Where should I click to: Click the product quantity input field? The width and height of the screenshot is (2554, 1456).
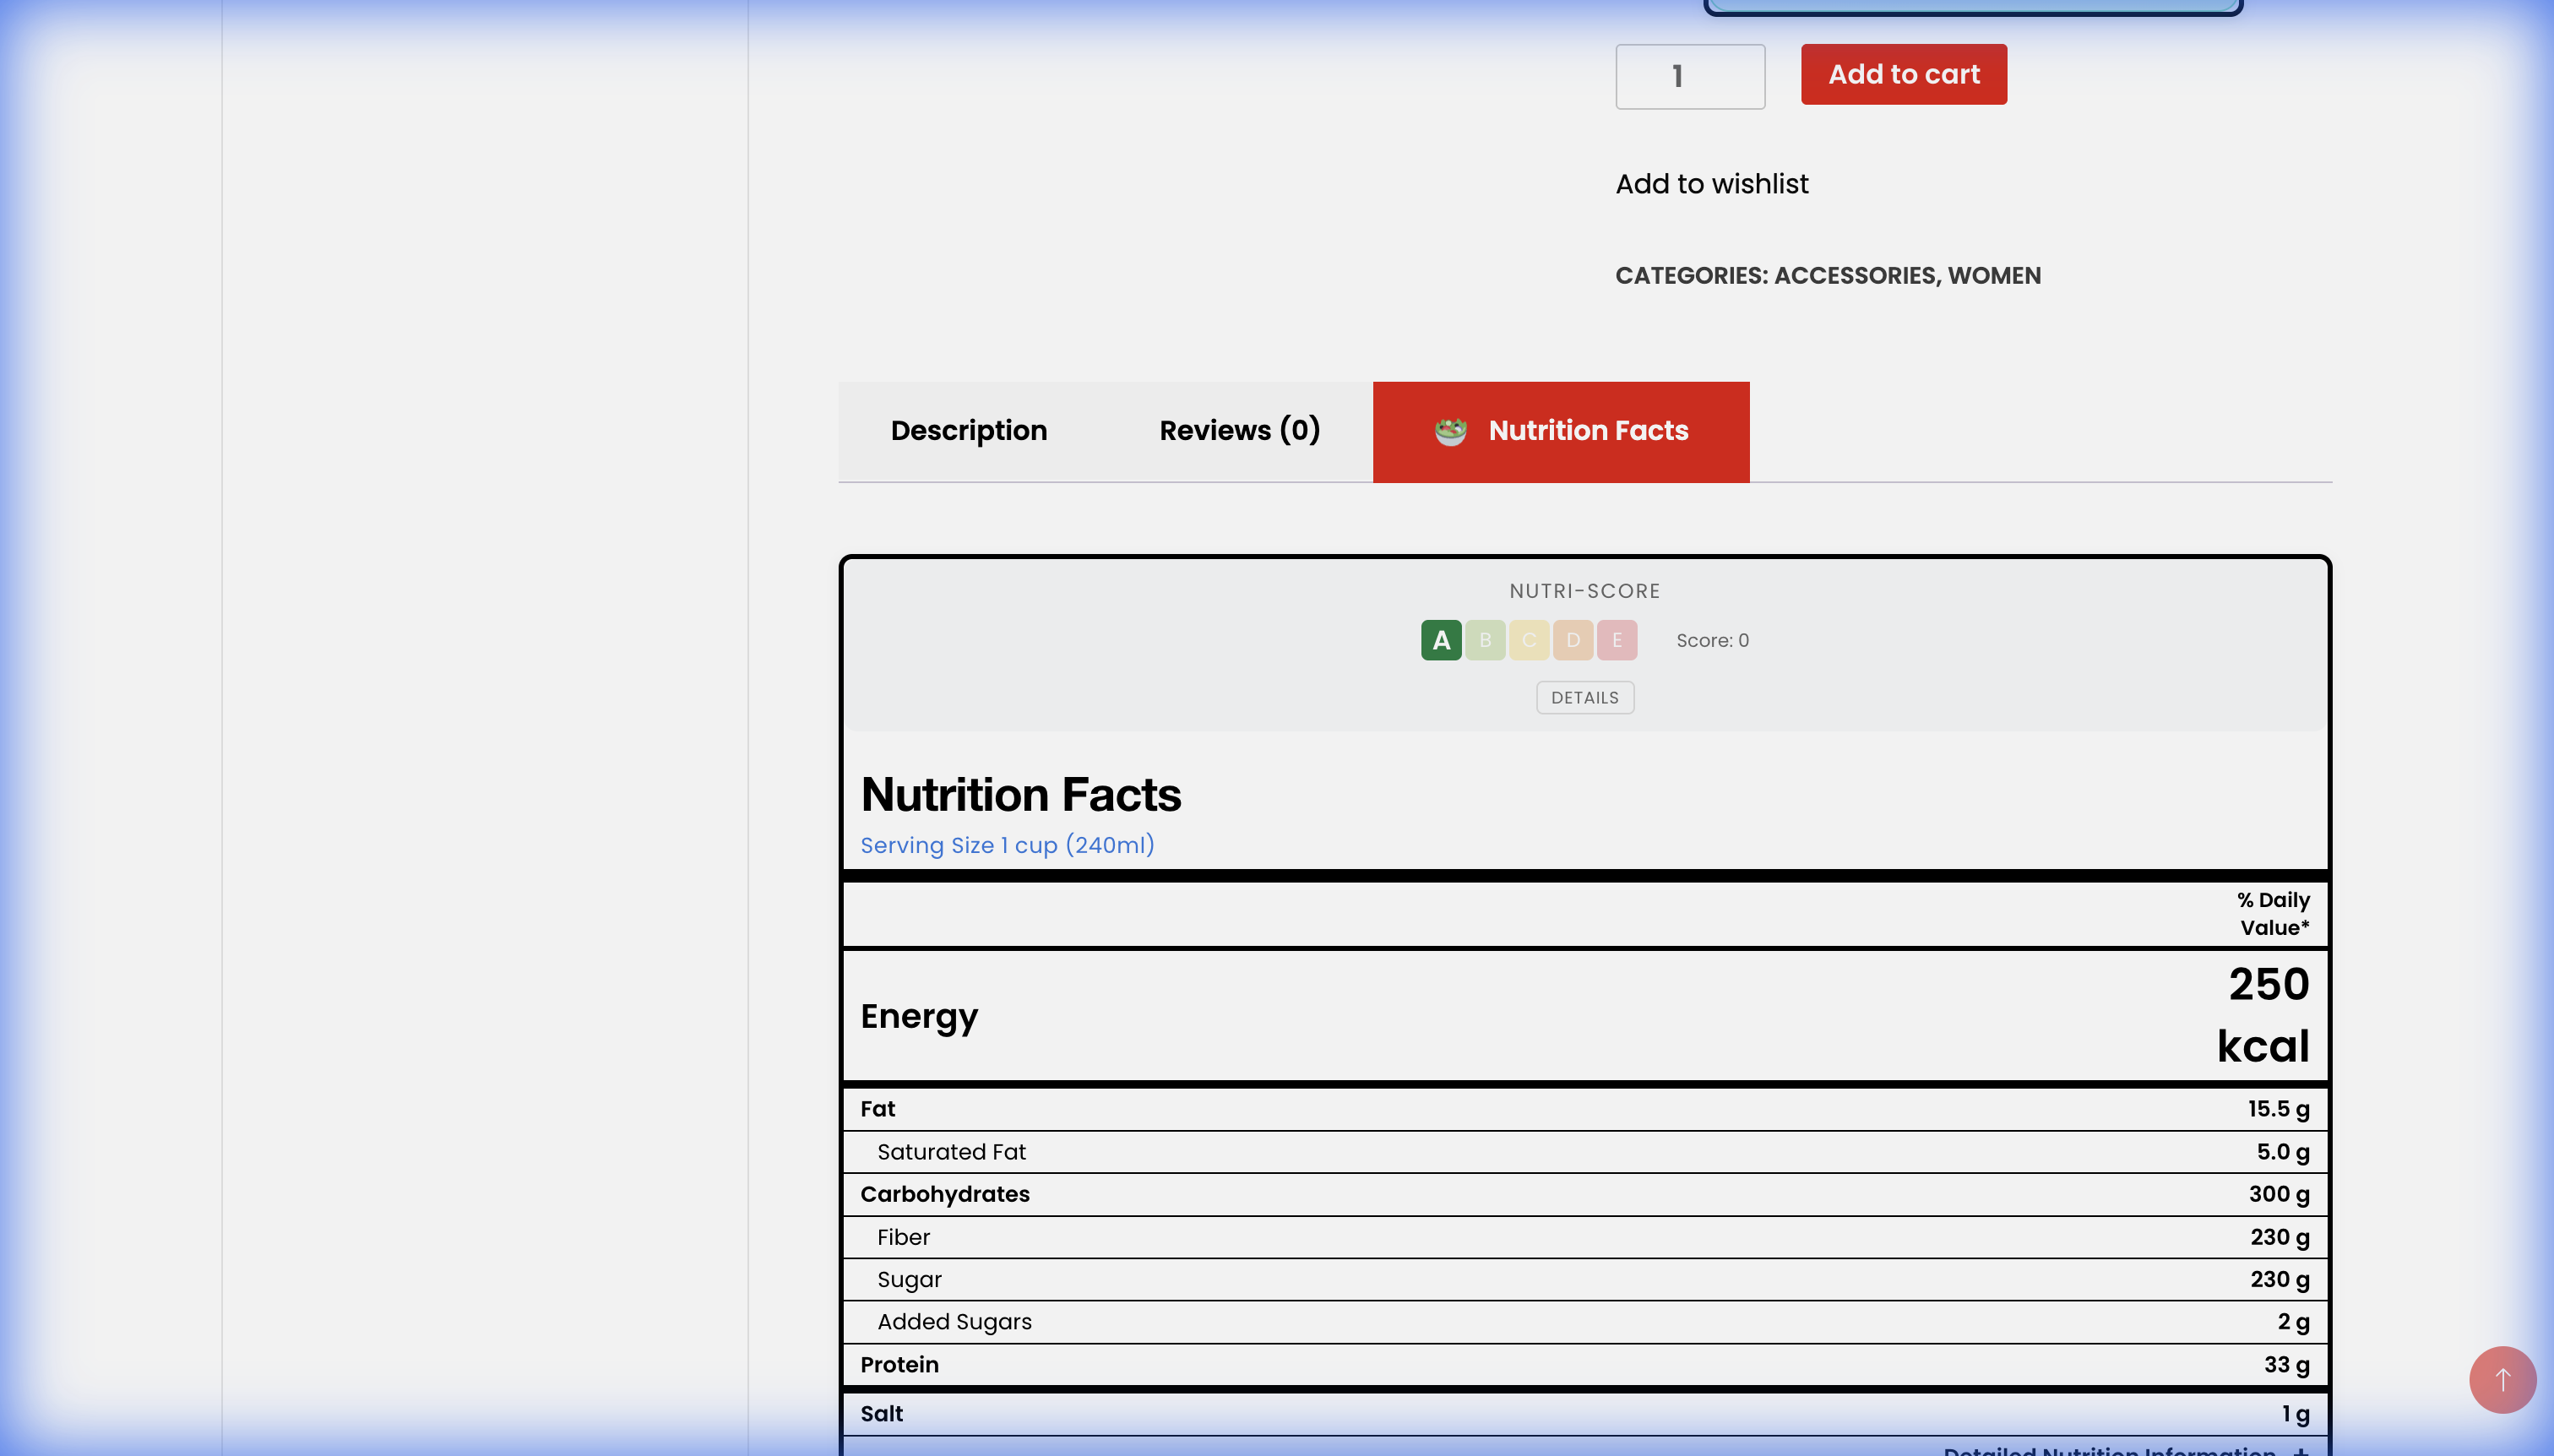pos(1689,75)
